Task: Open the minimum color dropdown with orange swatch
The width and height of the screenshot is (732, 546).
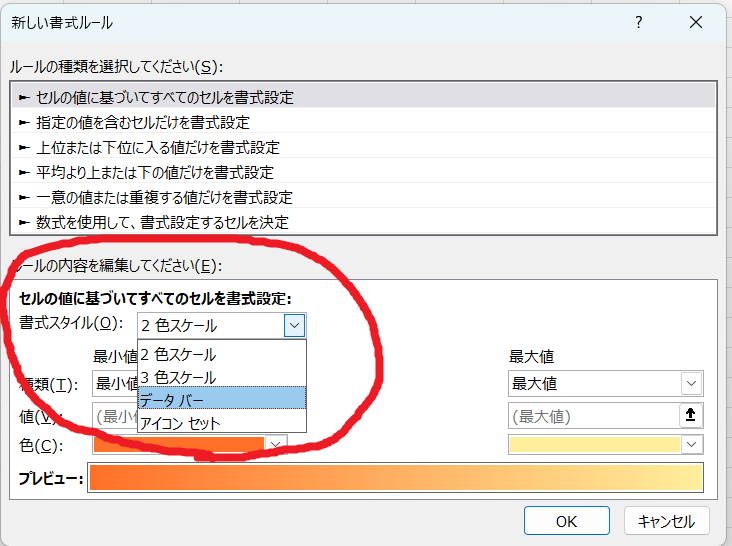Action: pyautogui.click(x=277, y=444)
